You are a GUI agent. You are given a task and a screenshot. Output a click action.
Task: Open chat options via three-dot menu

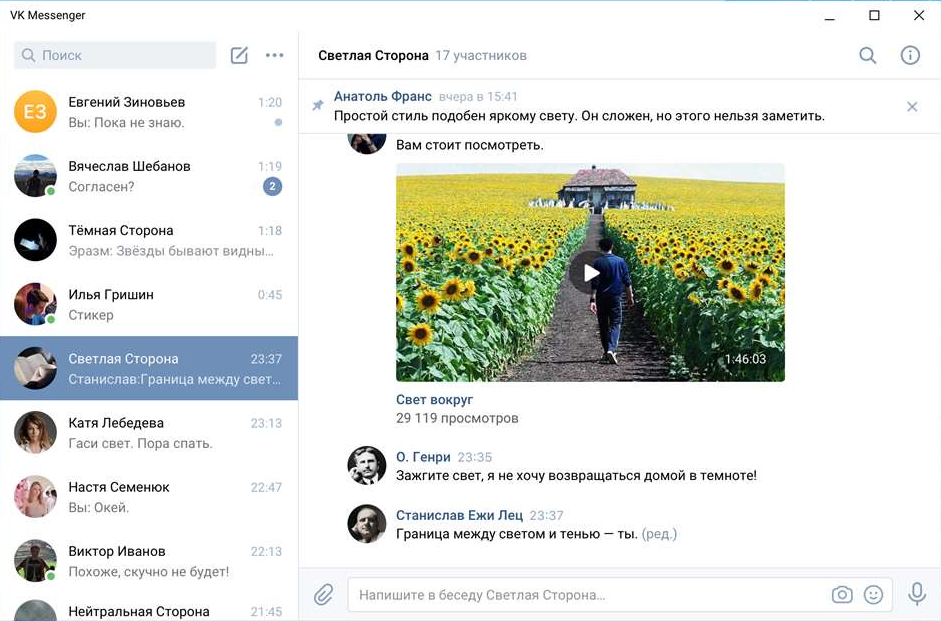[x=275, y=55]
